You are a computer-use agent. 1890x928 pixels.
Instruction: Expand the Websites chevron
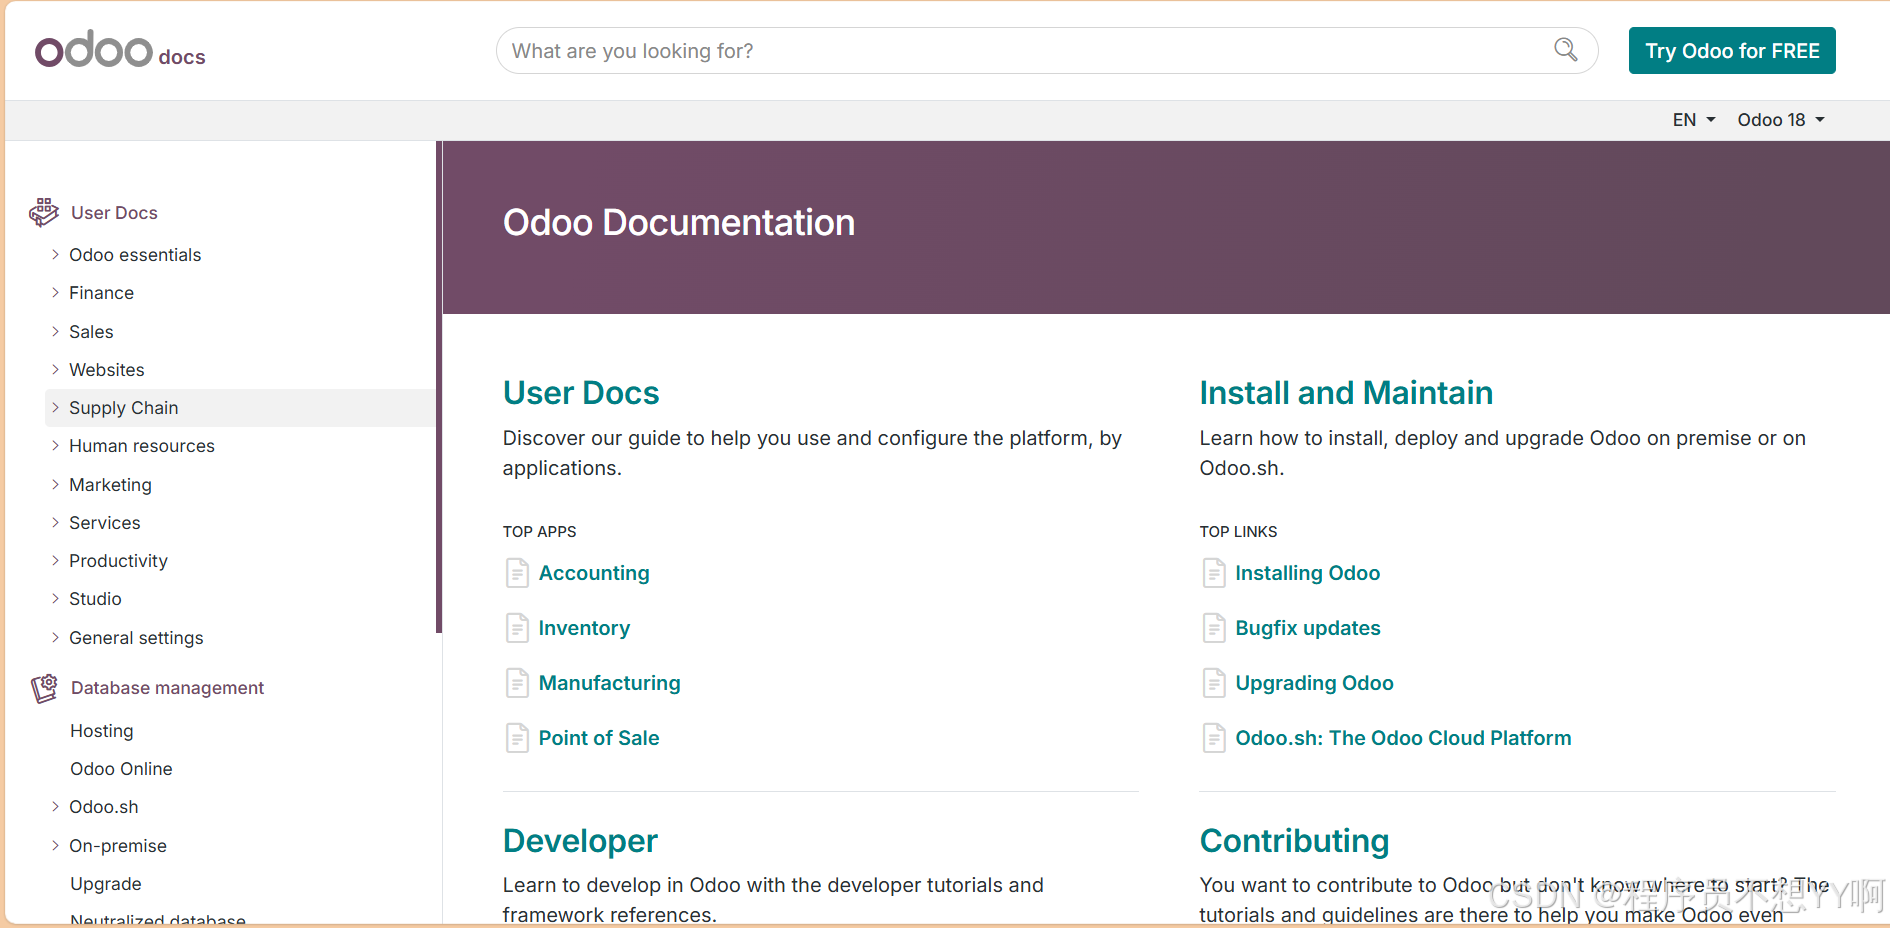[x=56, y=370]
